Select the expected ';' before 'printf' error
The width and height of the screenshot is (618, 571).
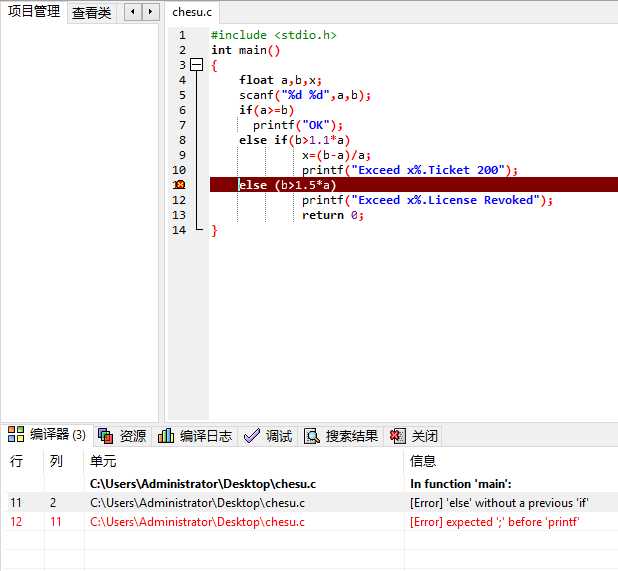(x=494, y=522)
